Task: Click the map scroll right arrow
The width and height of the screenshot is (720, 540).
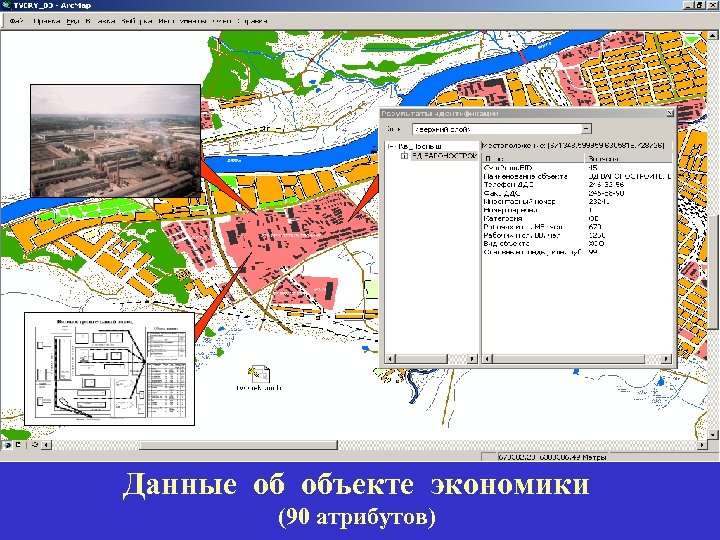Action: click(x=702, y=445)
